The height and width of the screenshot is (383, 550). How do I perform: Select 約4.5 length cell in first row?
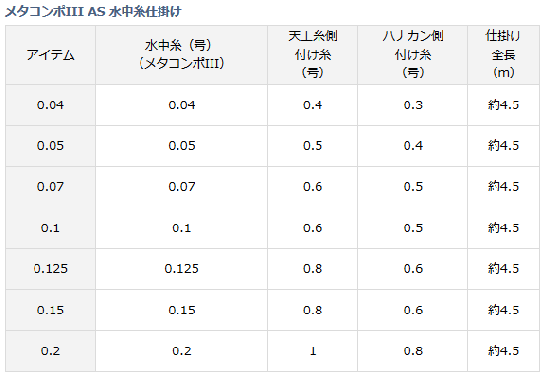(x=503, y=105)
